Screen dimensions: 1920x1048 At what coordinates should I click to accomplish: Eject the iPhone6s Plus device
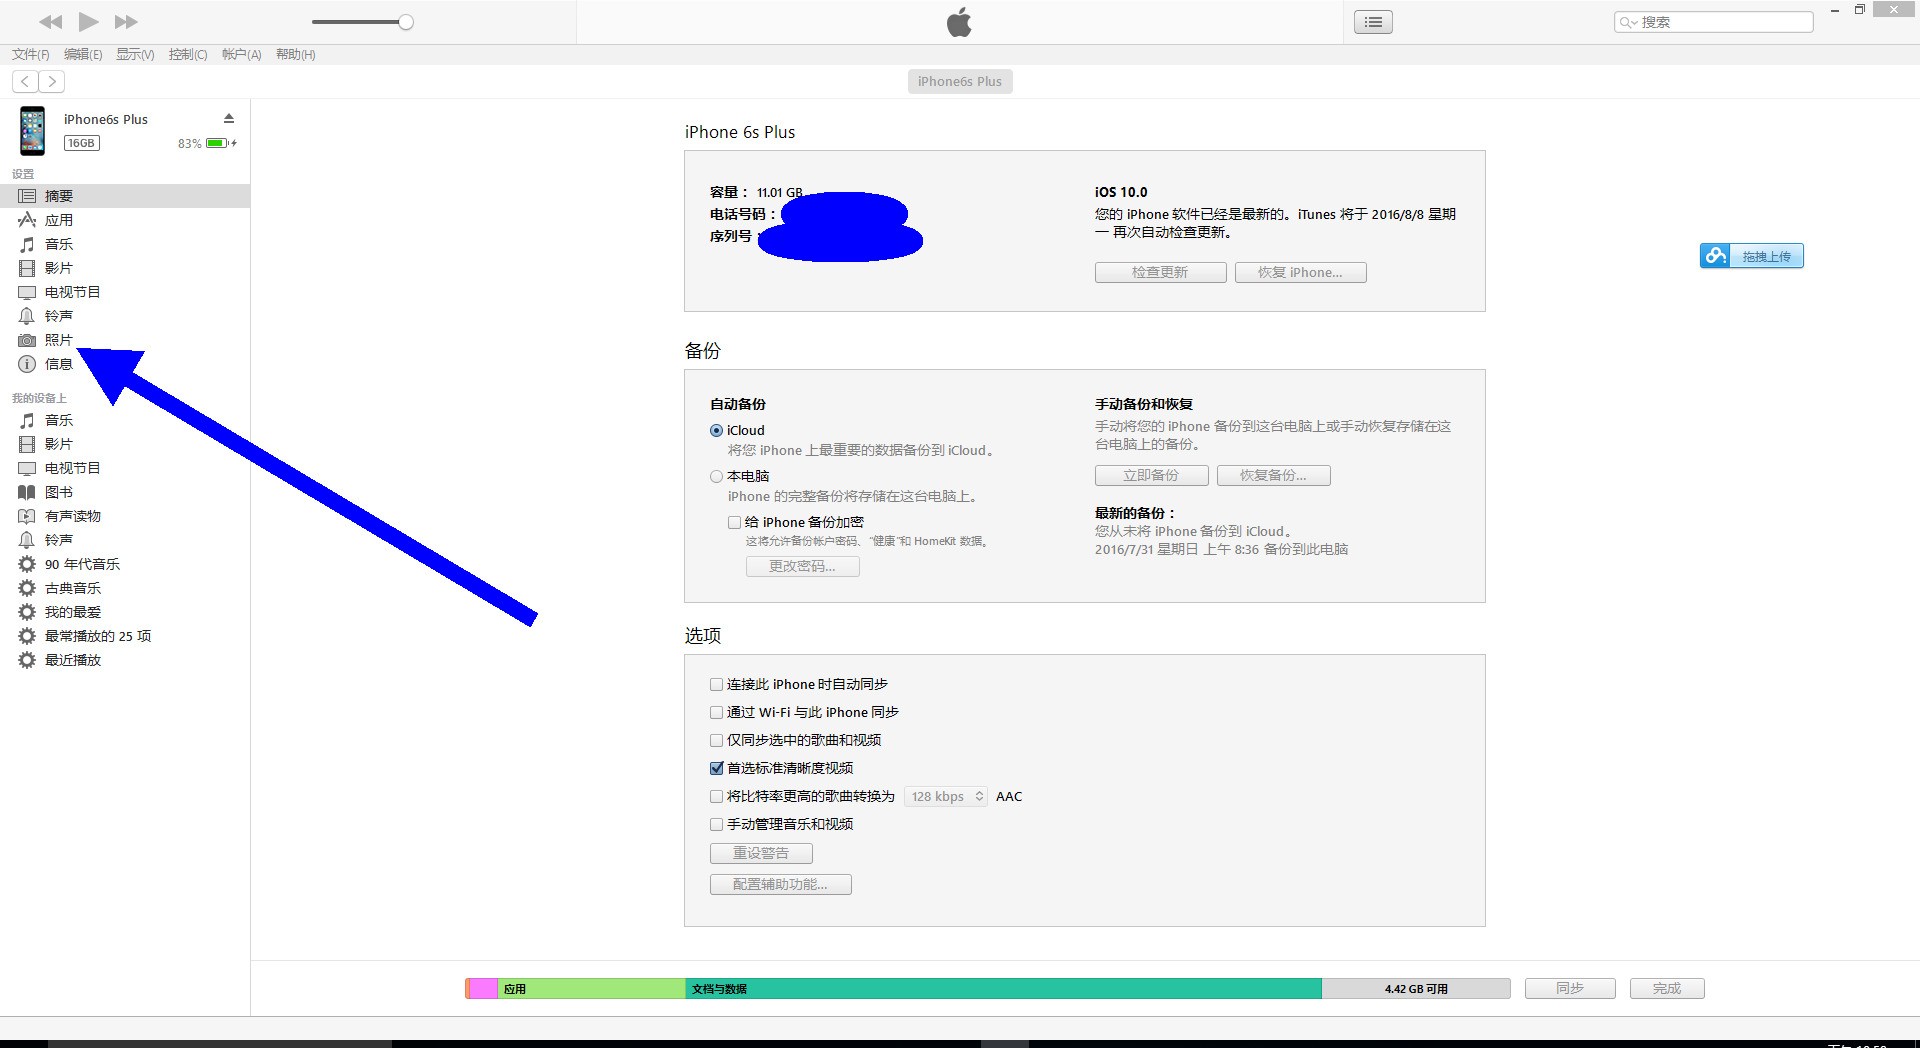coord(229,118)
